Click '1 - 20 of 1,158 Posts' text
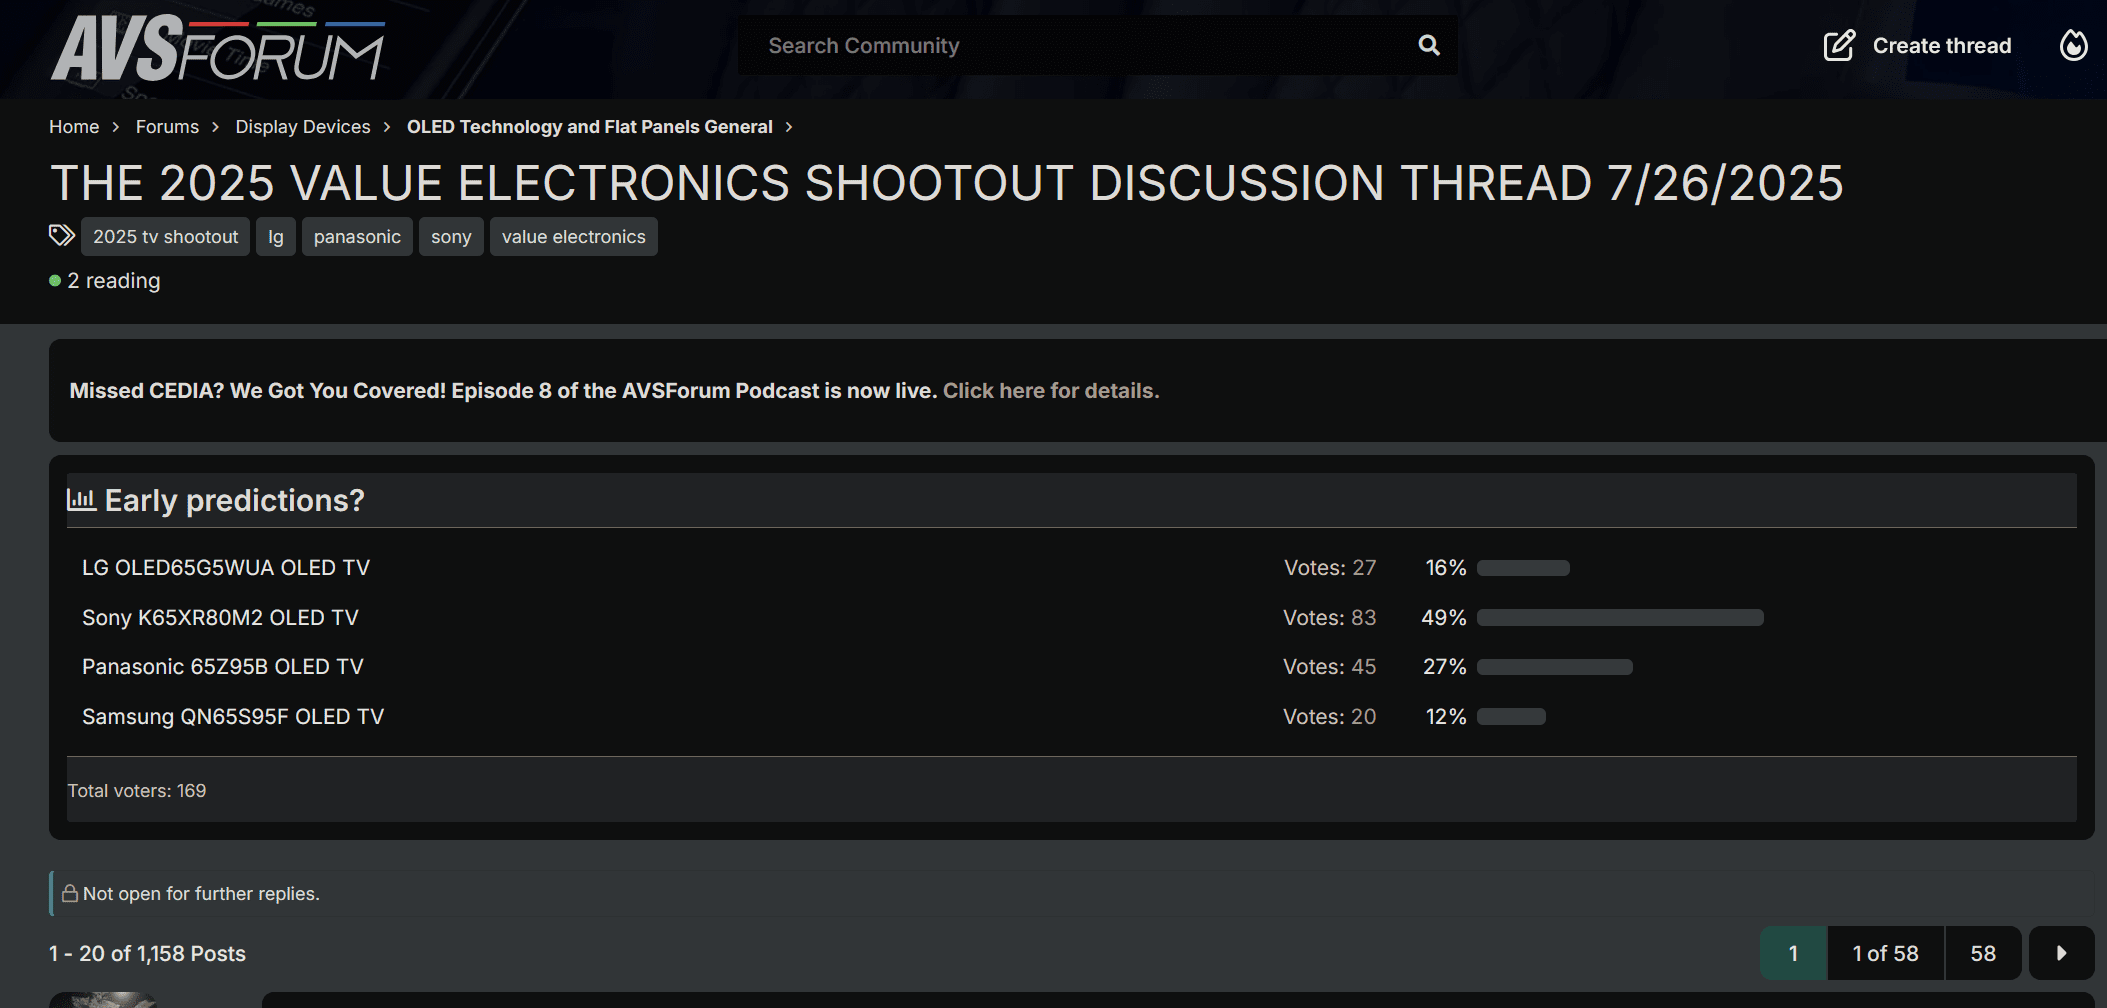This screenshot has width=2107, height=1008. tap(147, 954)
